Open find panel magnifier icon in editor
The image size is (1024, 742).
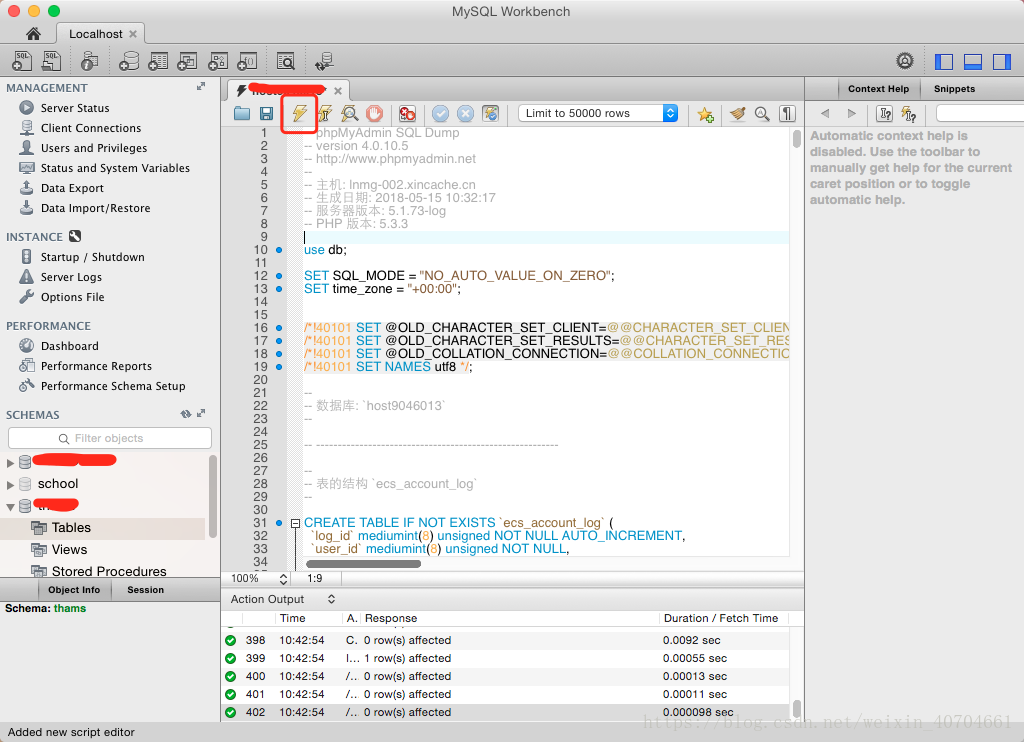[762, 114]
